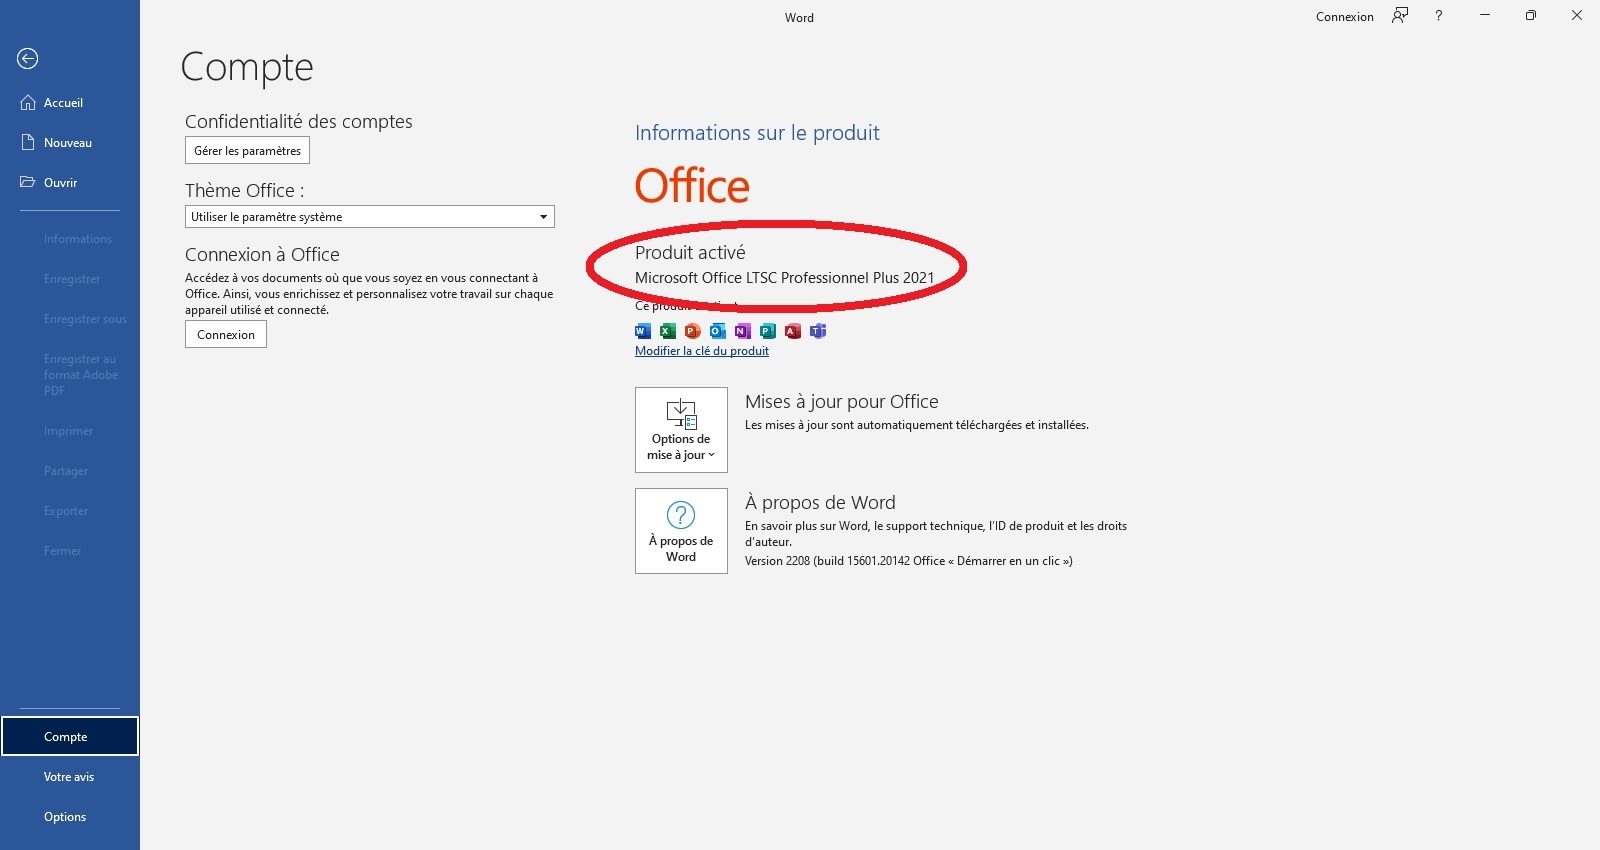Open Votre avis in the sidebar
The image size is (1600, 850).
(70, 777)
